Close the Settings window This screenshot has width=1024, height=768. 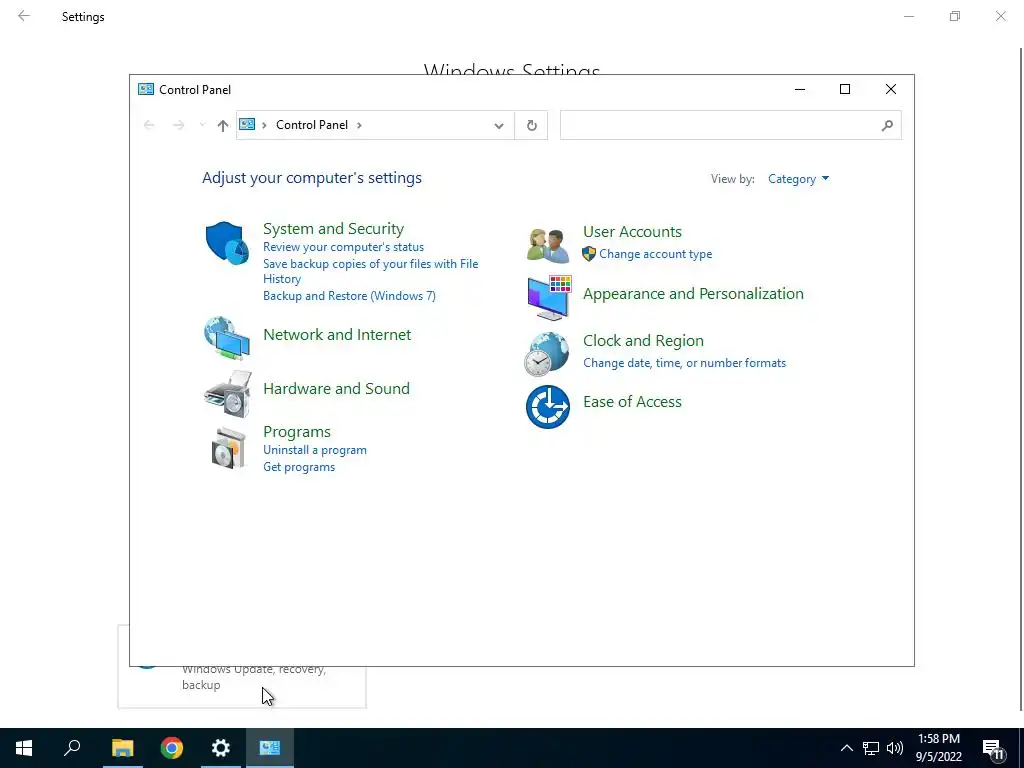point(1000,16)
